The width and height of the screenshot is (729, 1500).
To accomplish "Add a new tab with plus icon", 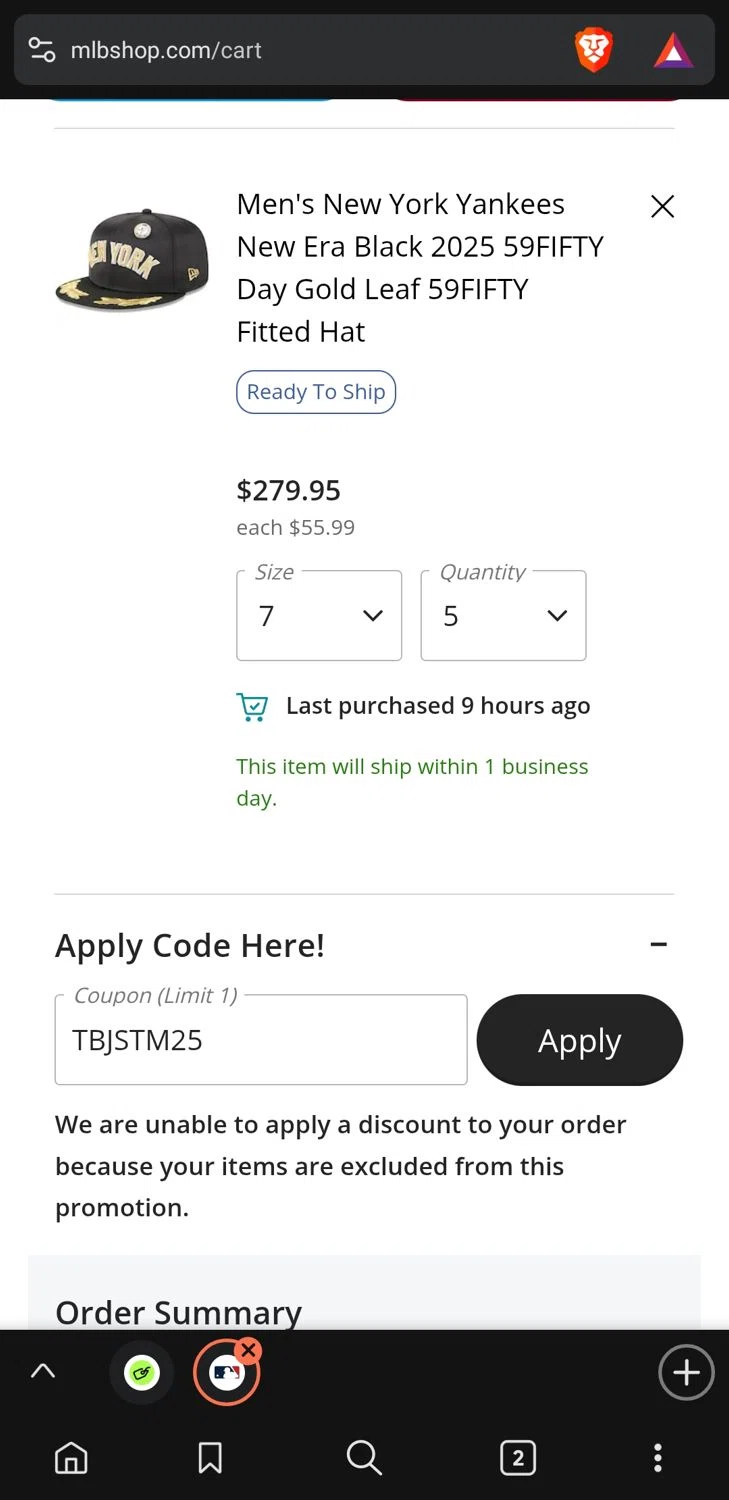I will [x=686, y=1373].
